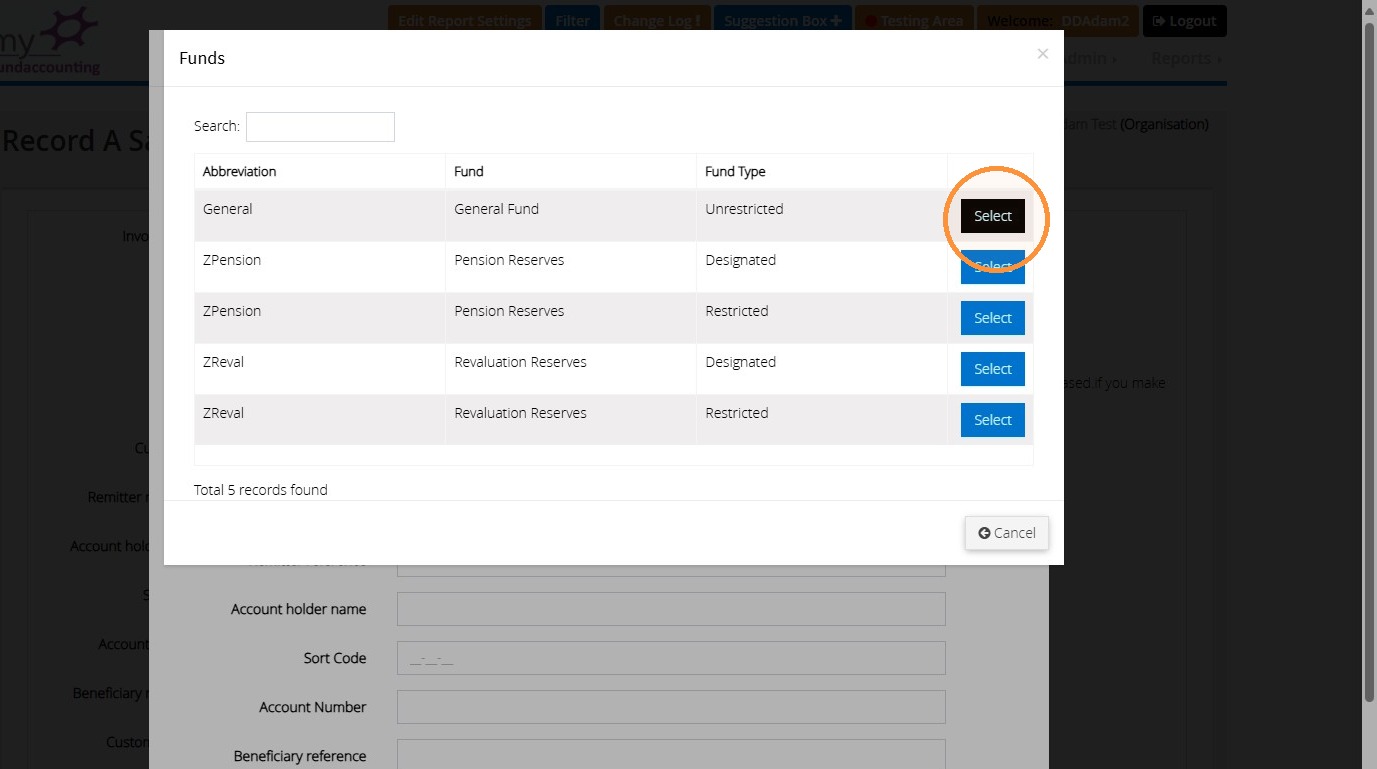This screenshot has width=1377, height=769.
Task: Click the General abbreviation cell
Action: click(x=319, y=215)
